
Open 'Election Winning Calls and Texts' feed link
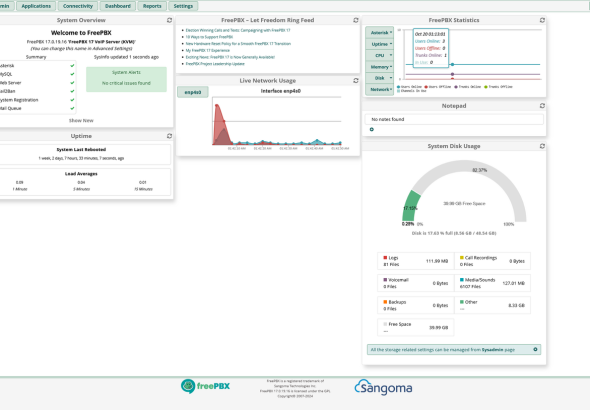(238, 30)
